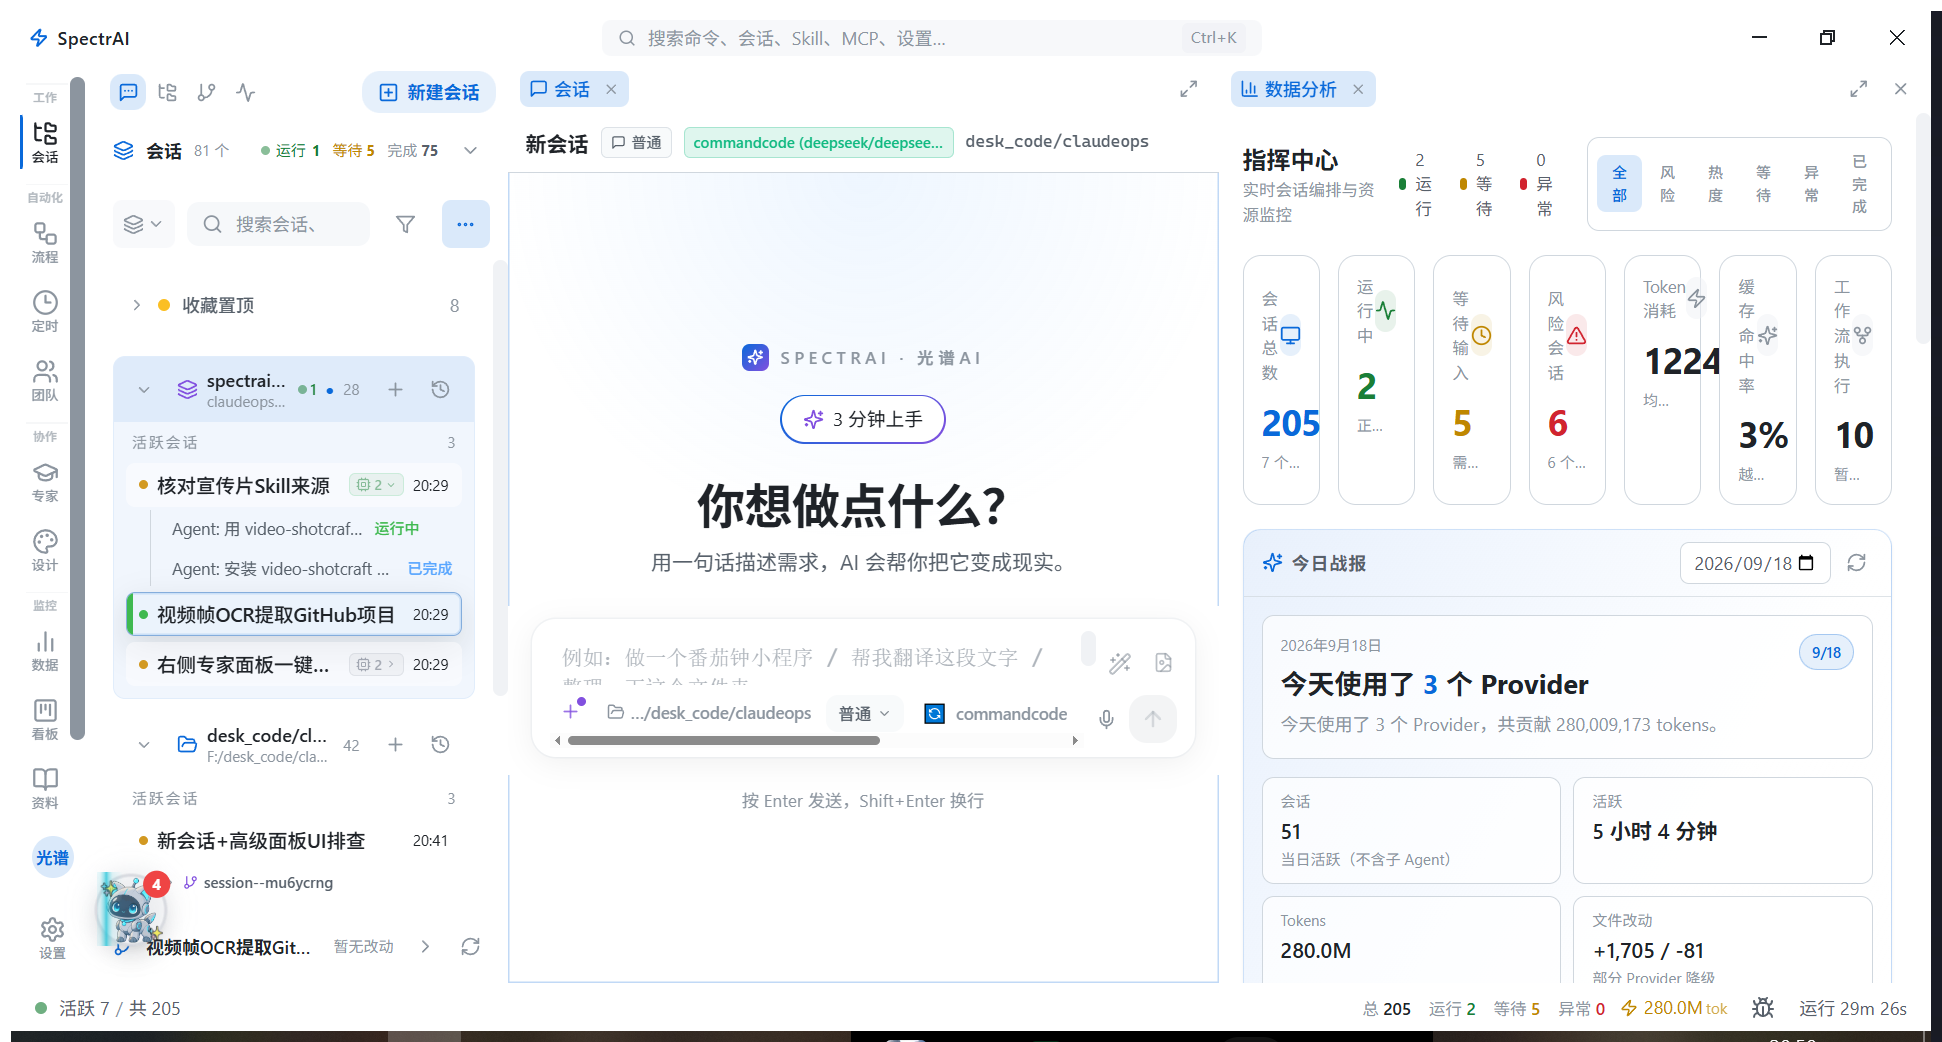The height and width of the screenshot is (1042, 1942).
Task: Click the filter funnel icon
Action: (x=405, y=224)
